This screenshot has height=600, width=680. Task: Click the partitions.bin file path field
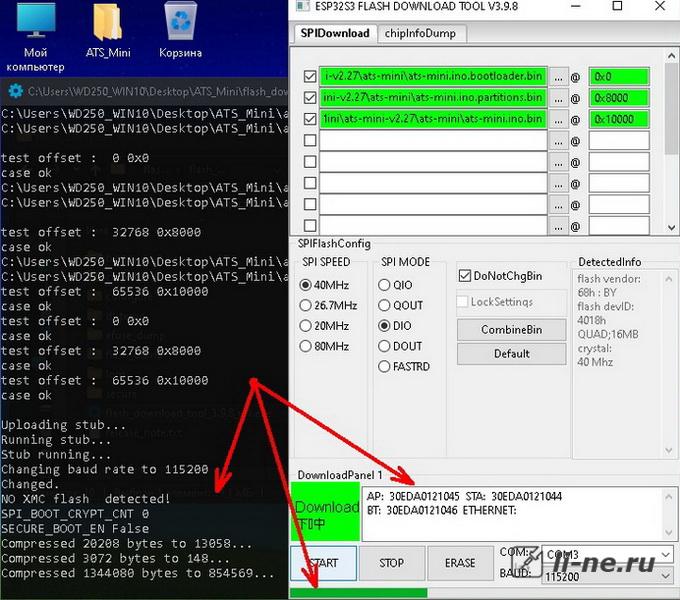pyautogui.click(x=433, y=98)
